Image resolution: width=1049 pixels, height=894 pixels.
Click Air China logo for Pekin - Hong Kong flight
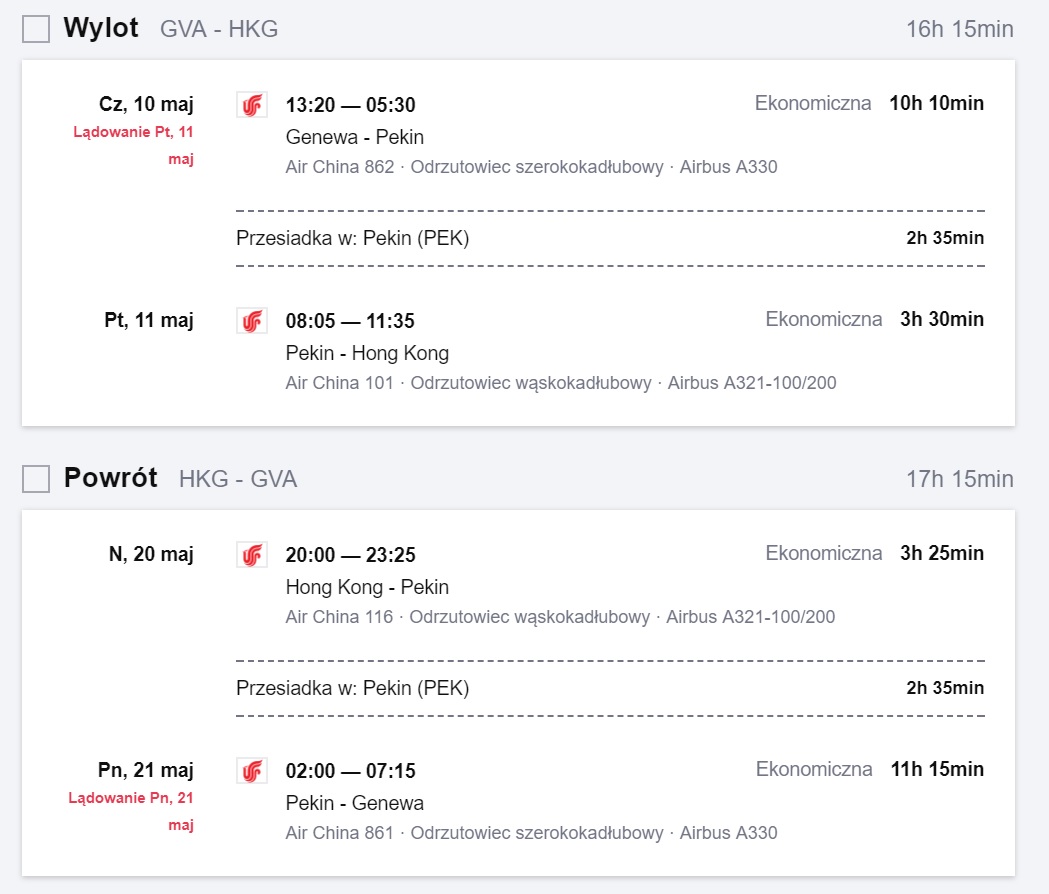click(x=252, y=321)
